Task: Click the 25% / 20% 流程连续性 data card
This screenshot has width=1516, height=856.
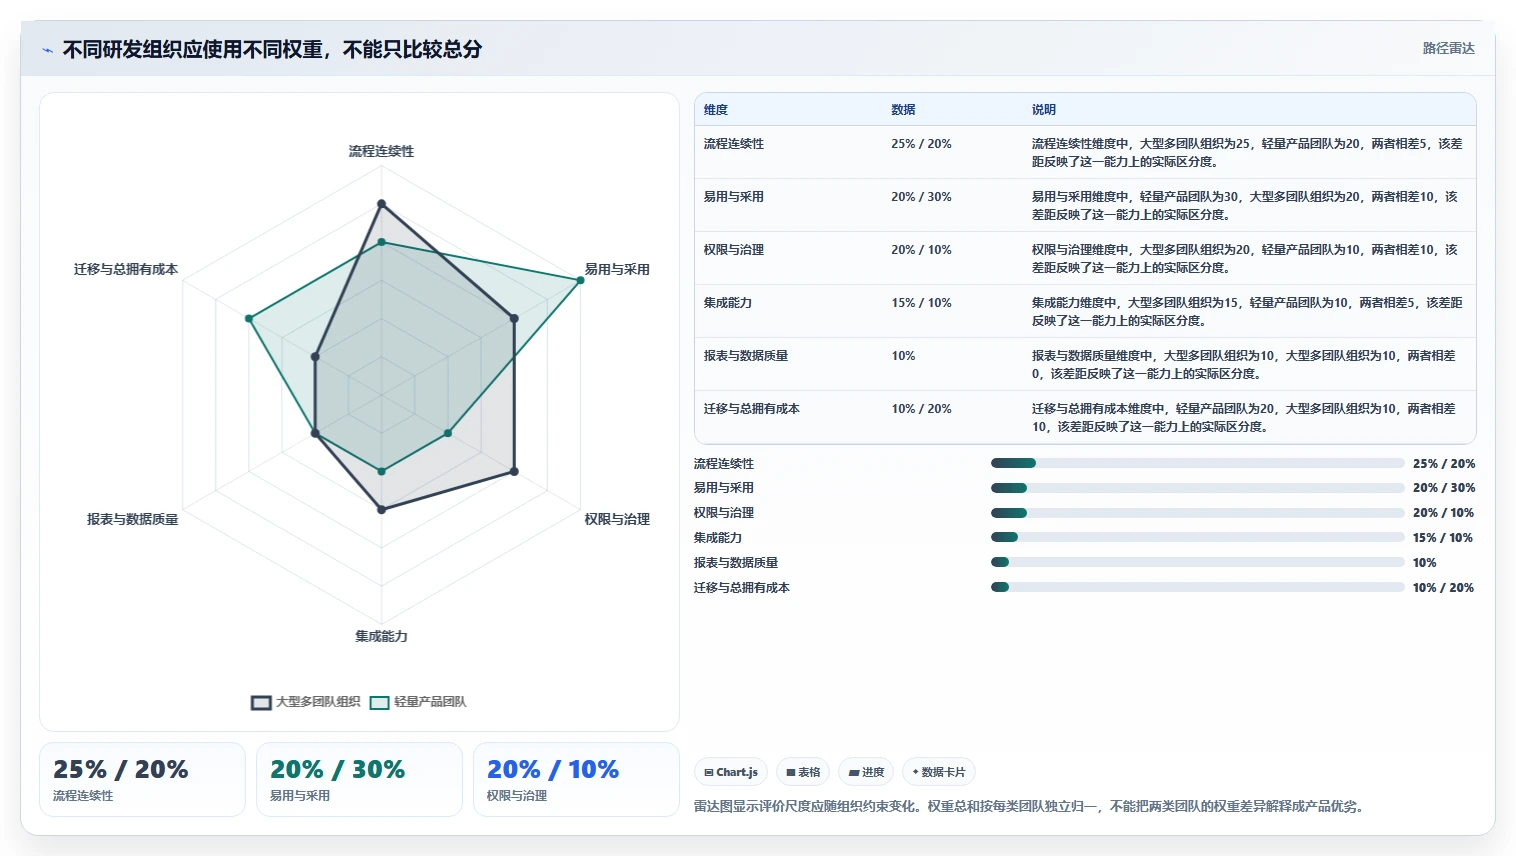Action: (142, 780)
